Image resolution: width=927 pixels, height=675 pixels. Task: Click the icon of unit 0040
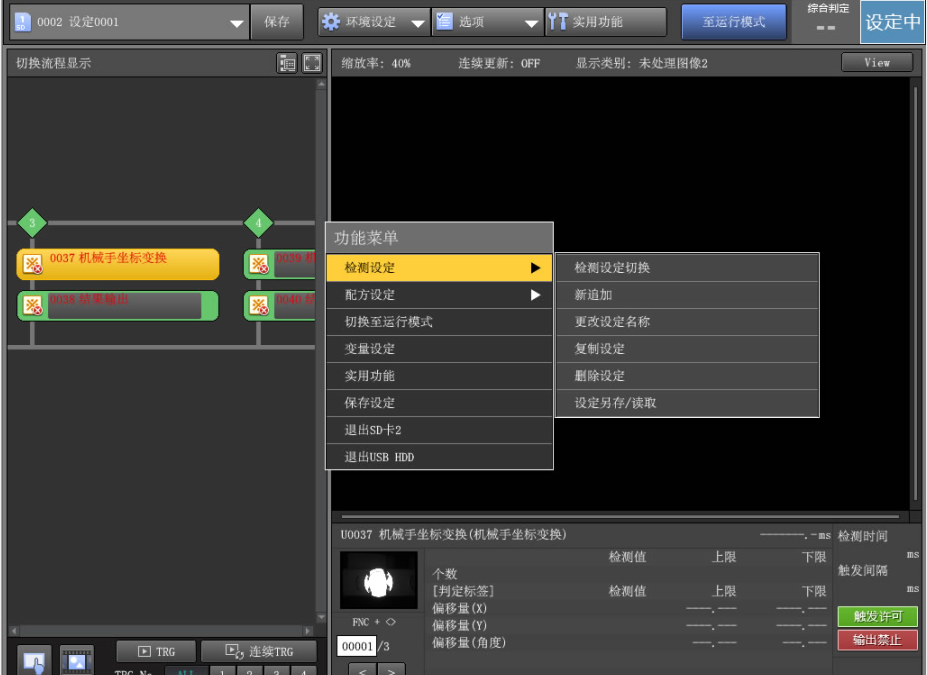pos(259,306)
